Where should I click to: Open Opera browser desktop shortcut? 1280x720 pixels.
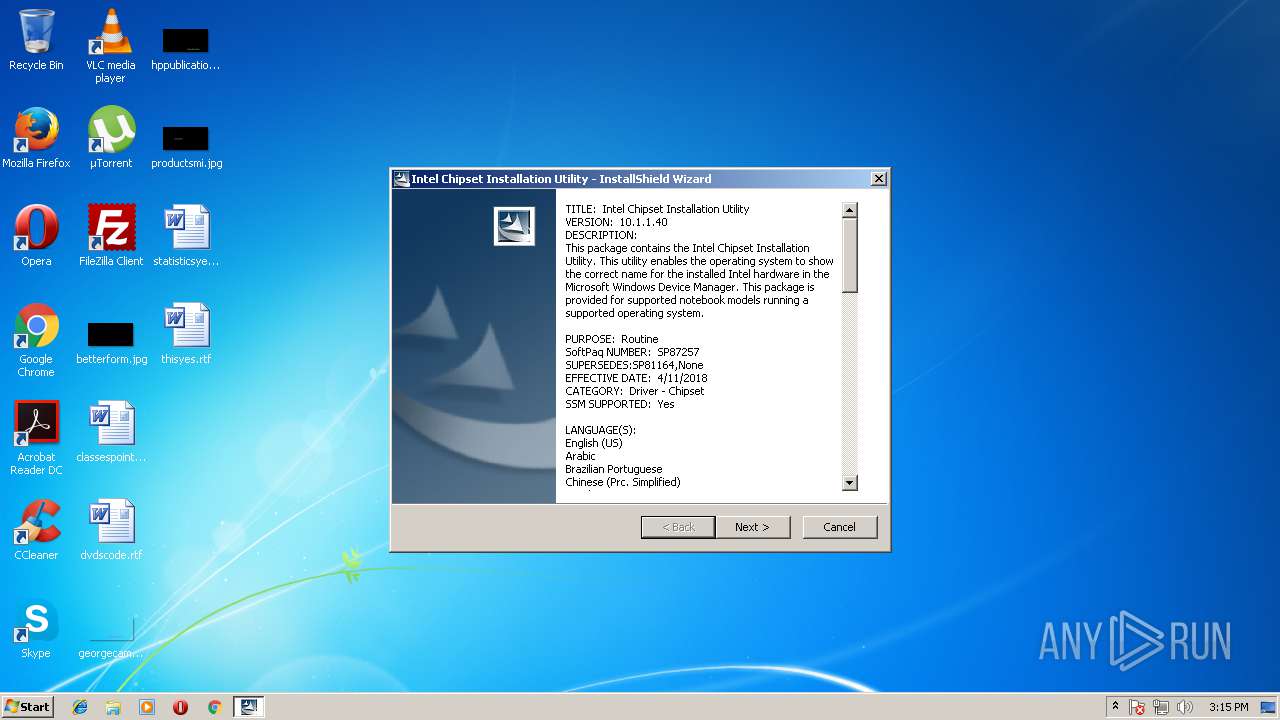36,236
